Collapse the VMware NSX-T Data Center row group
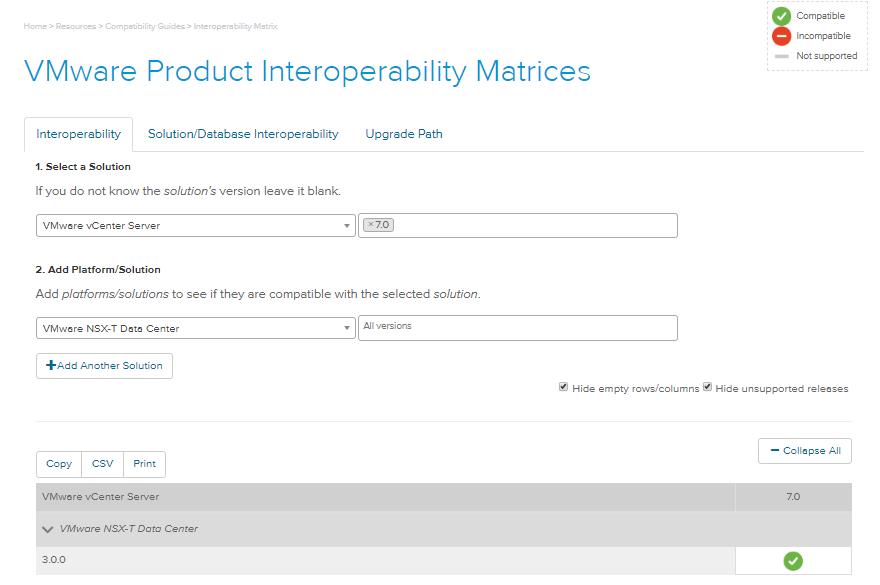880x585 pixels. coord(48,529)
